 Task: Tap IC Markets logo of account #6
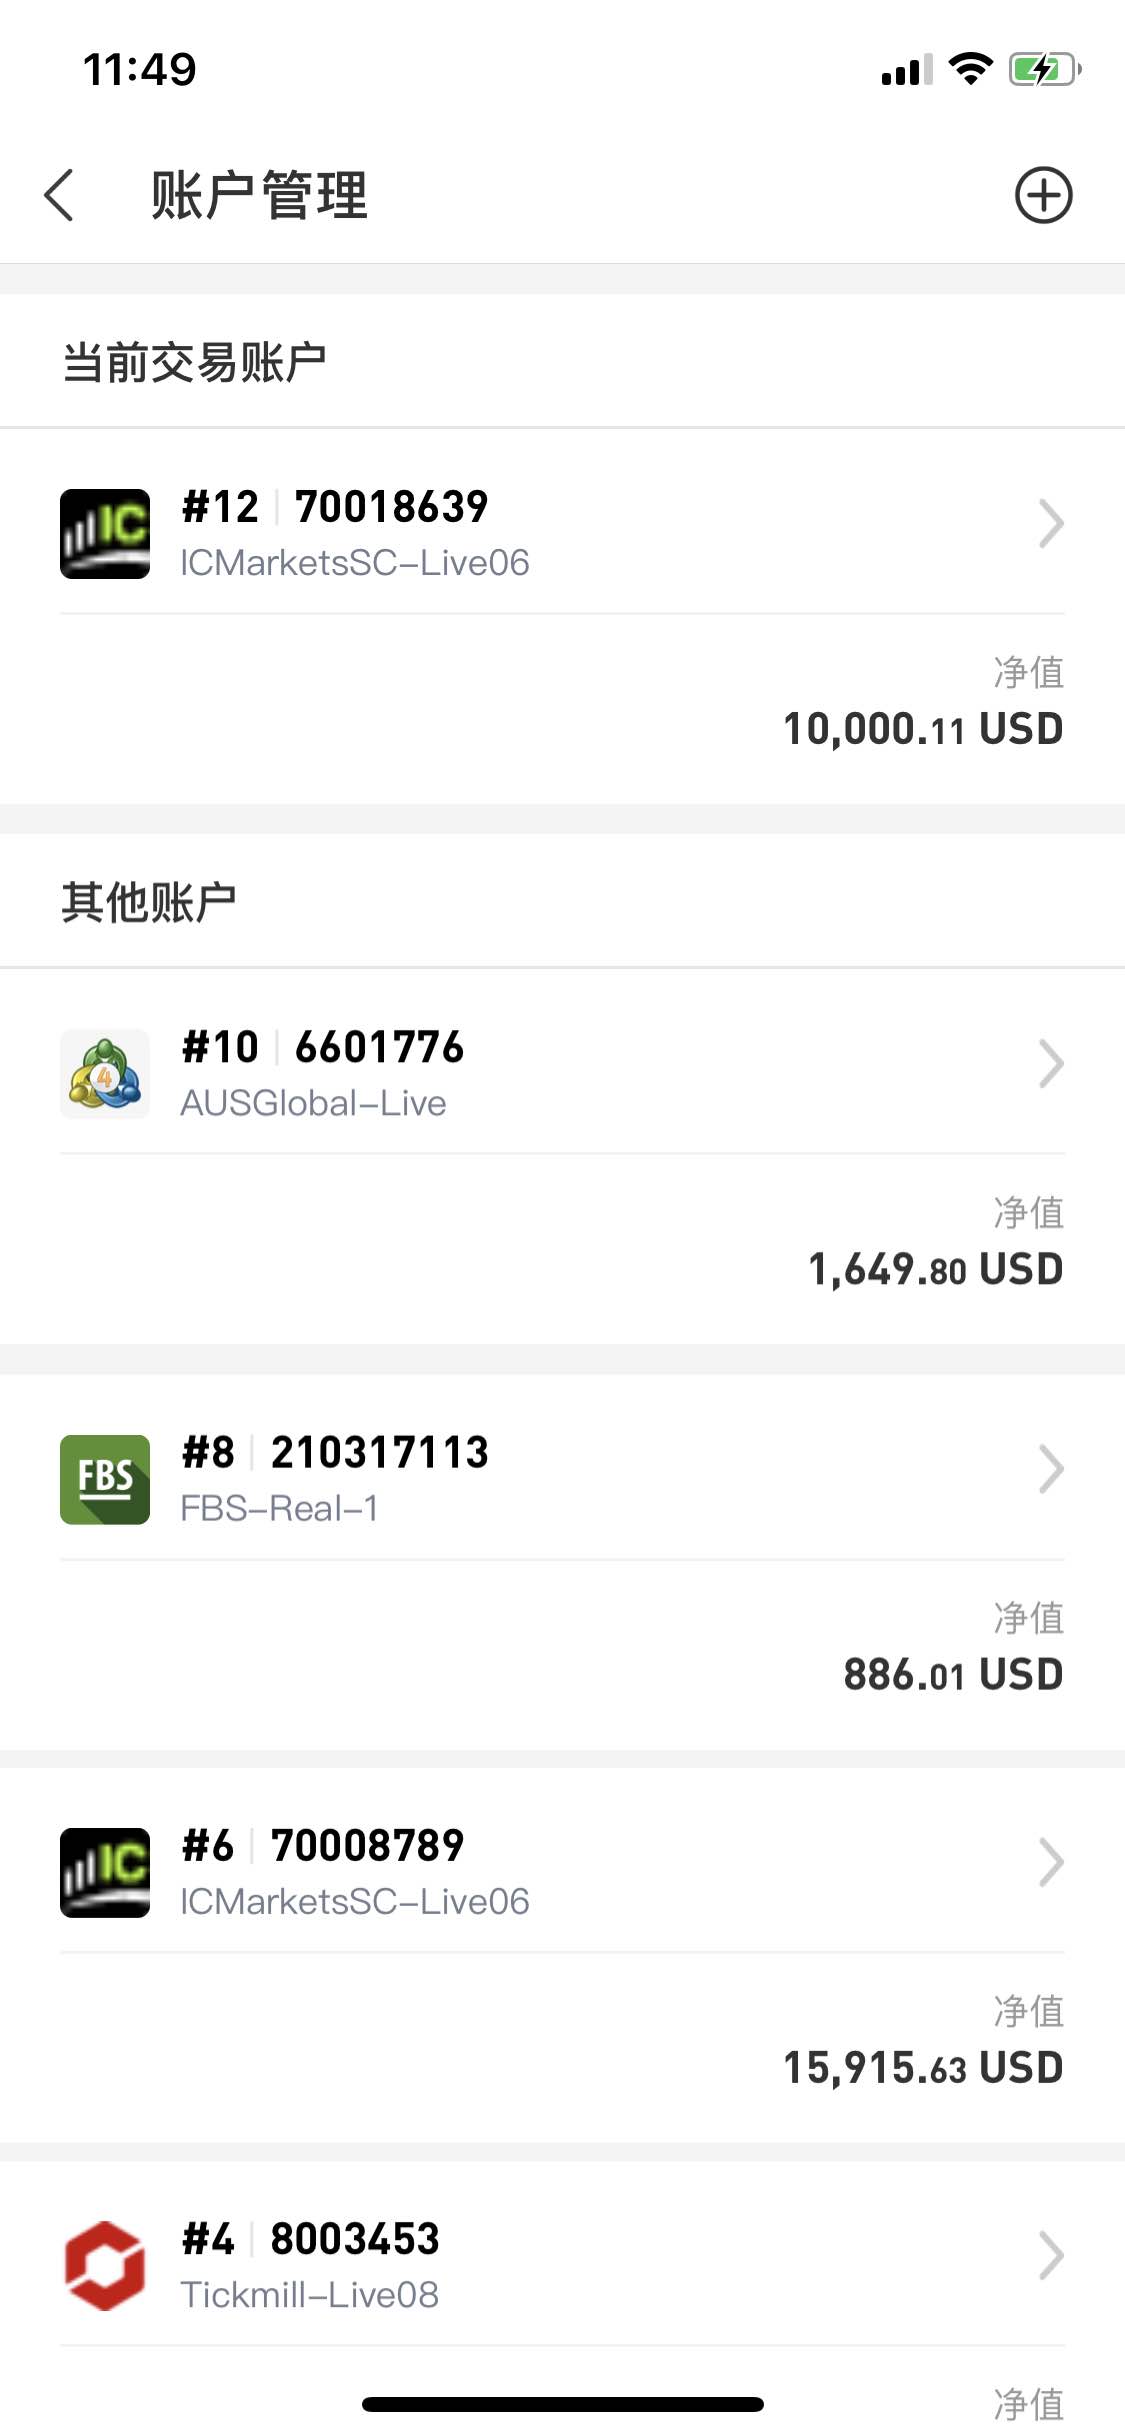(x=105, y=1873)
